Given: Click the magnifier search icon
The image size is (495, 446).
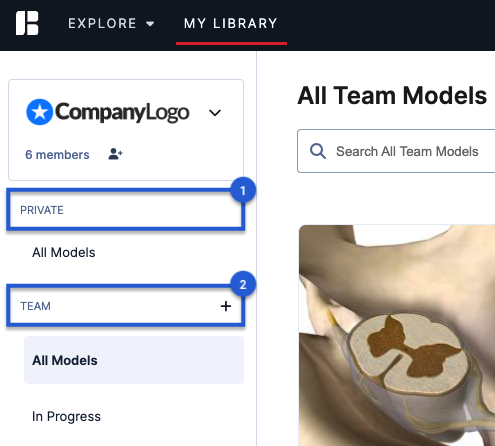Looking at the screenshot, I should click(318, 151).
